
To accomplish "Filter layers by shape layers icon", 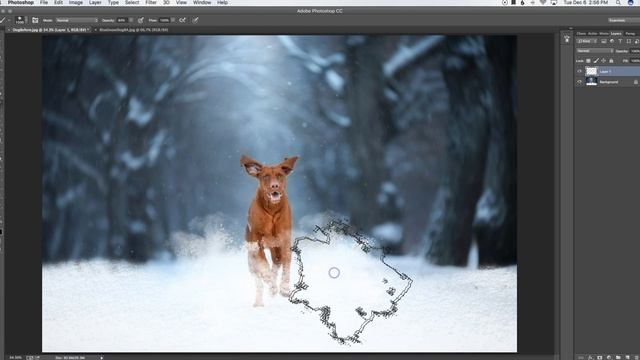I will click(629, 41).
